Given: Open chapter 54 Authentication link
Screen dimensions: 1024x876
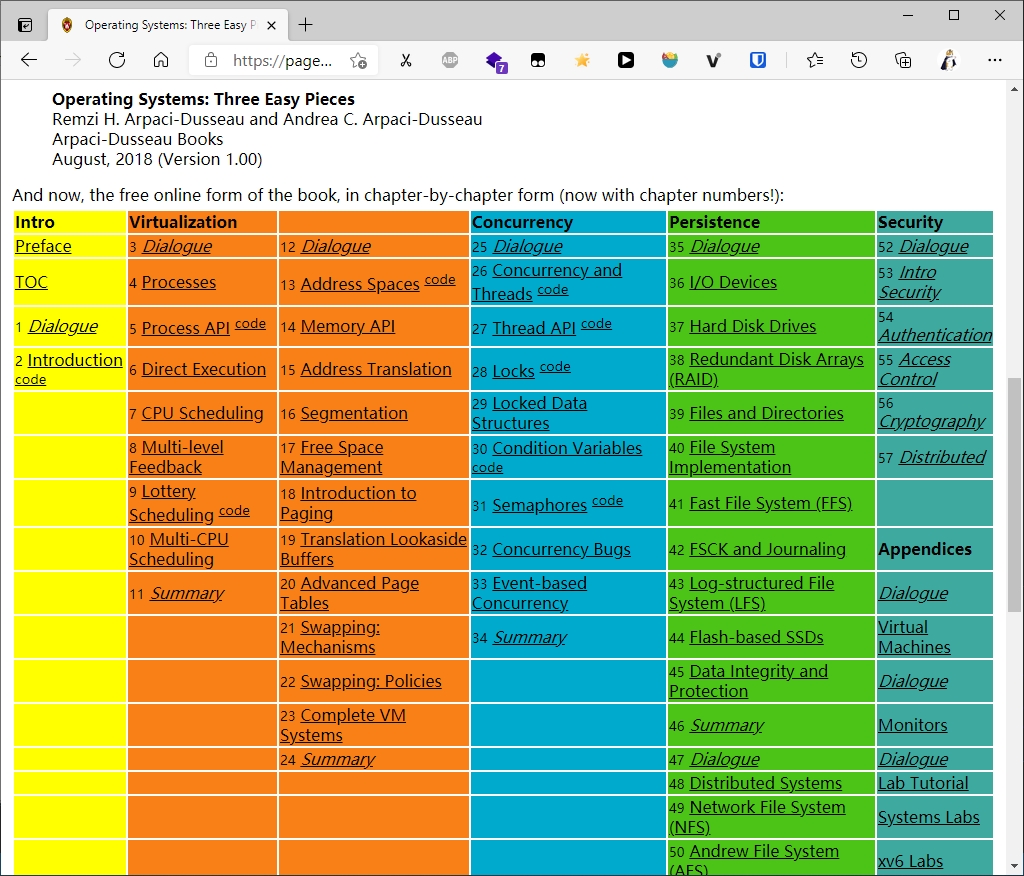Looking at the screenshot, I should pos(935,335).
